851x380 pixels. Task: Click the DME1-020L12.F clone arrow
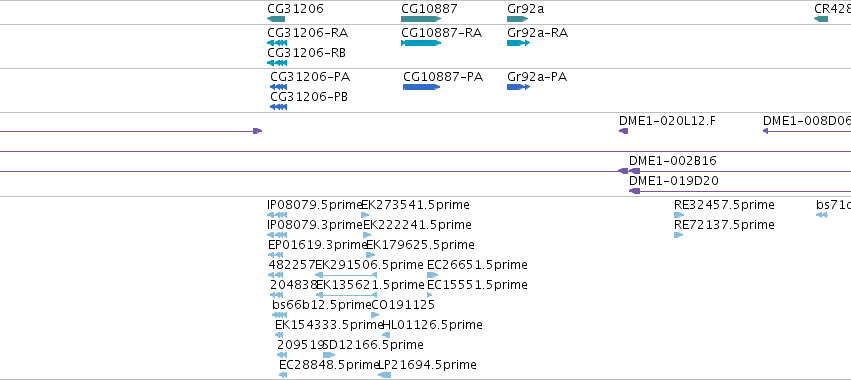624,131
